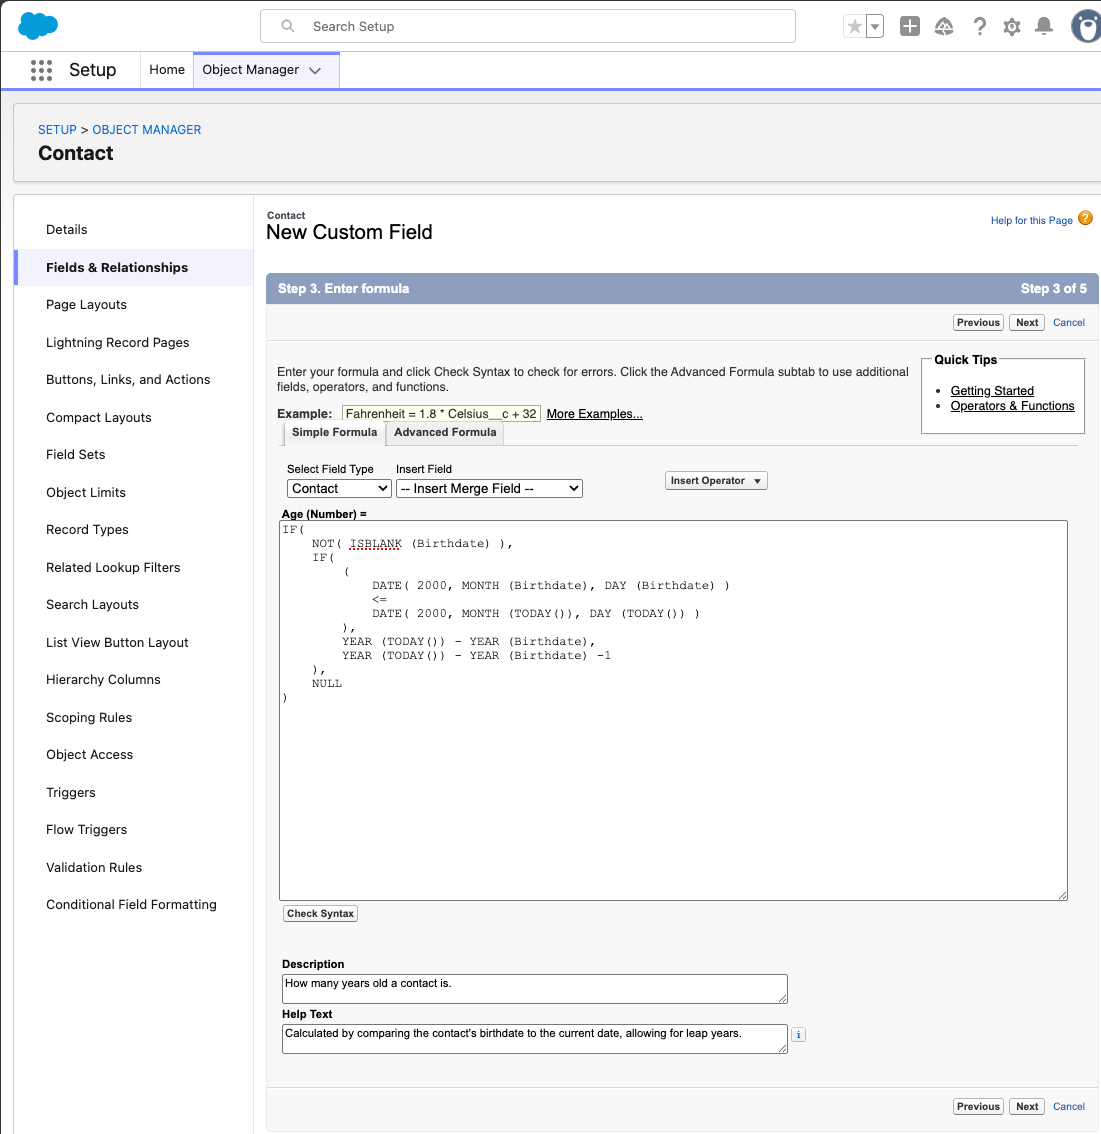Expand the favorites list dropdown arrow

875,27
